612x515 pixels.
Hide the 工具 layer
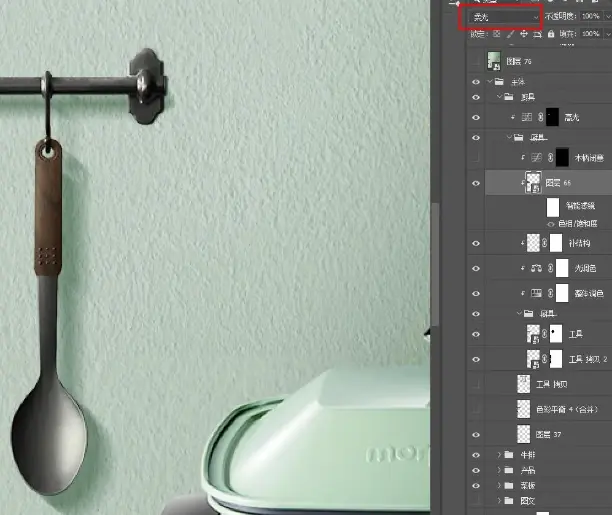[x=476, y=334]
